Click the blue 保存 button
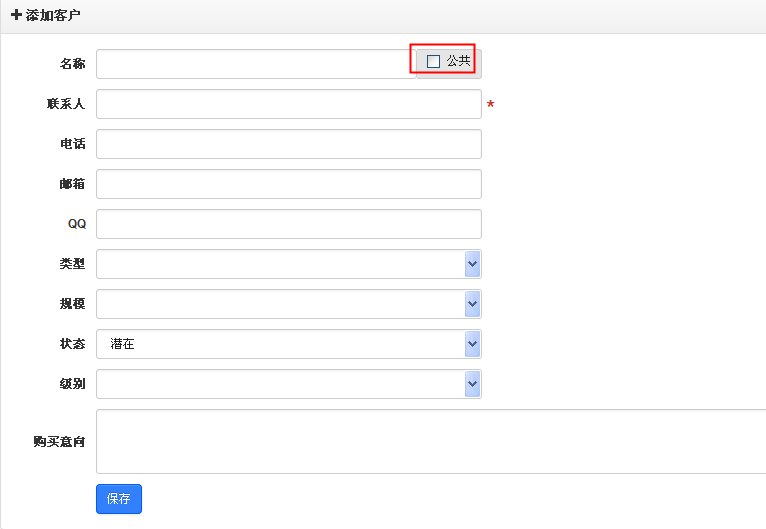Image resolution: width=766 pixels, height=529 pixels. click(119, 499)
